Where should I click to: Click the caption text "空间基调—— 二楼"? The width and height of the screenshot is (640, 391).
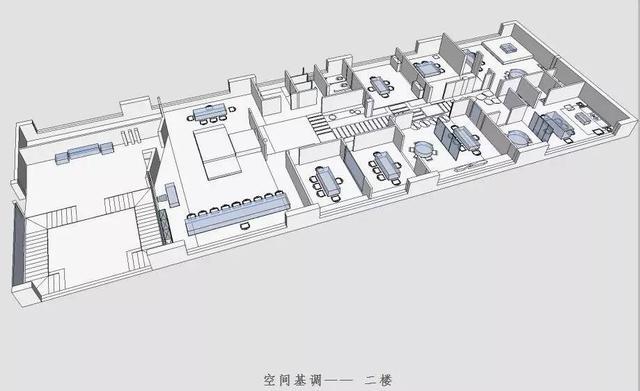327,380
